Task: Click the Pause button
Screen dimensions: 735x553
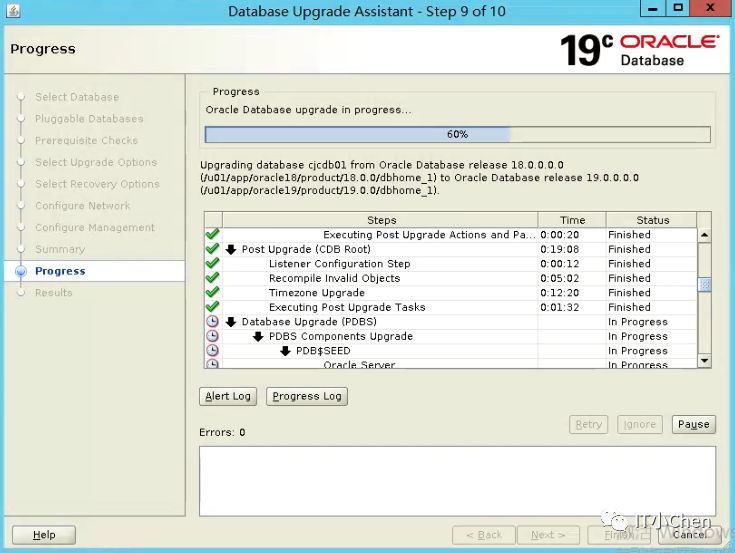Action: (693, 425)
